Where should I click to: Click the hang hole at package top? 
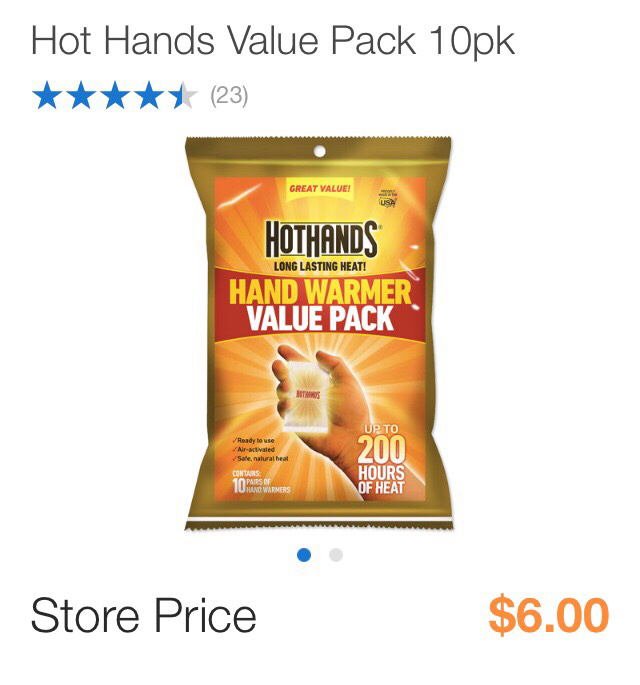[320, 152]
